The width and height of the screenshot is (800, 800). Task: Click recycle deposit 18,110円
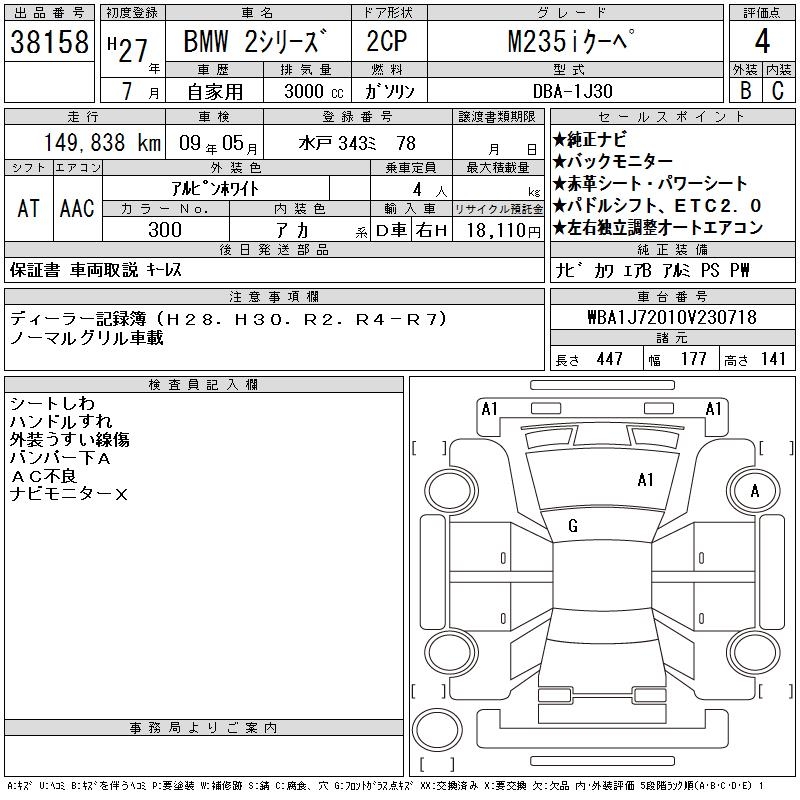[504, 230]
